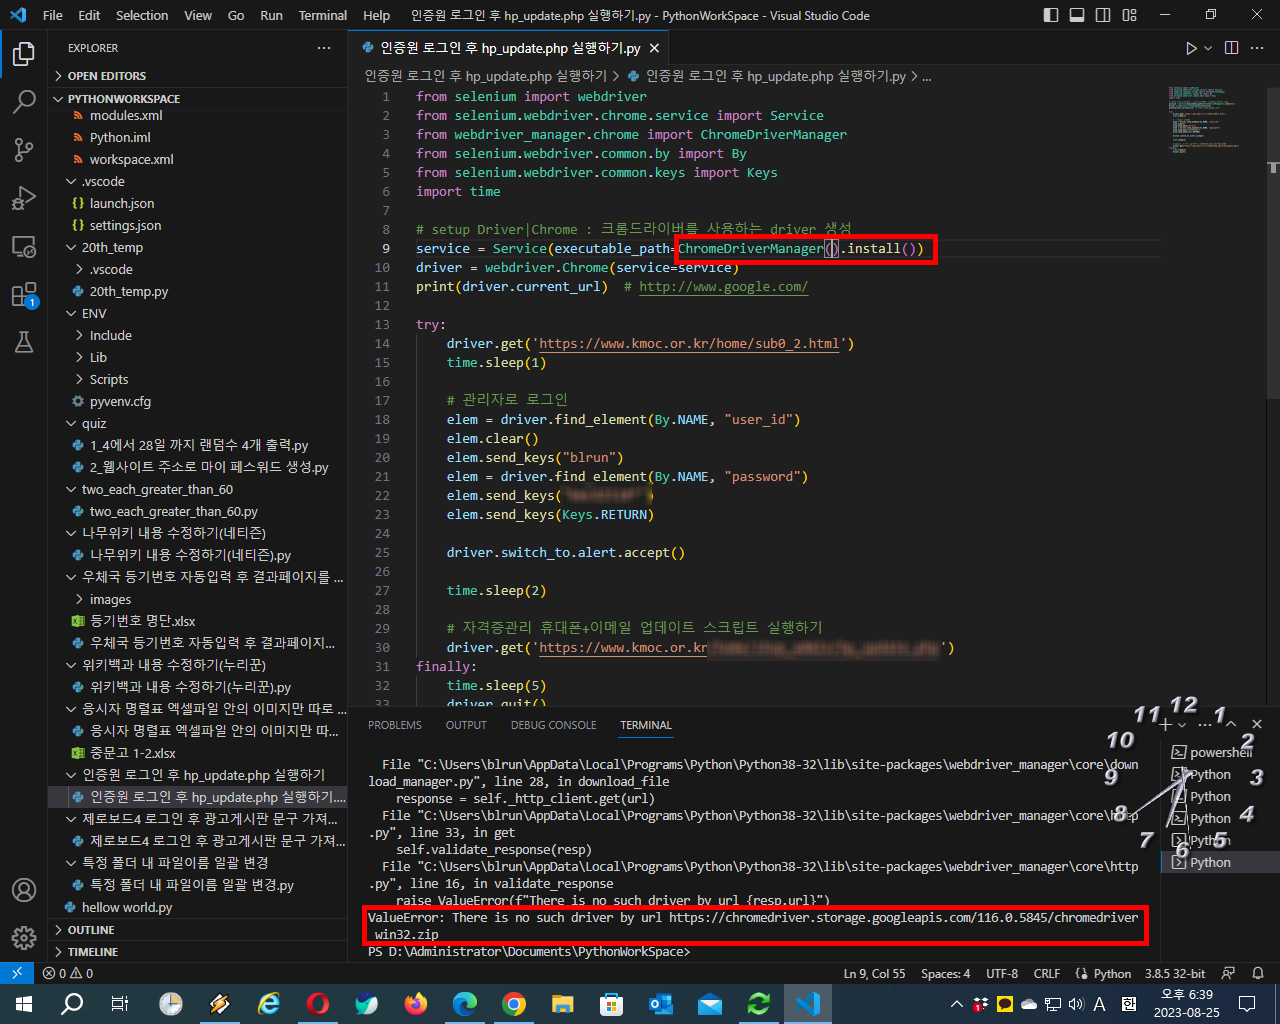Open the Explorer view in activity bar
This screenshot has width=1280, height=1024.
click(x=24, y=53)
